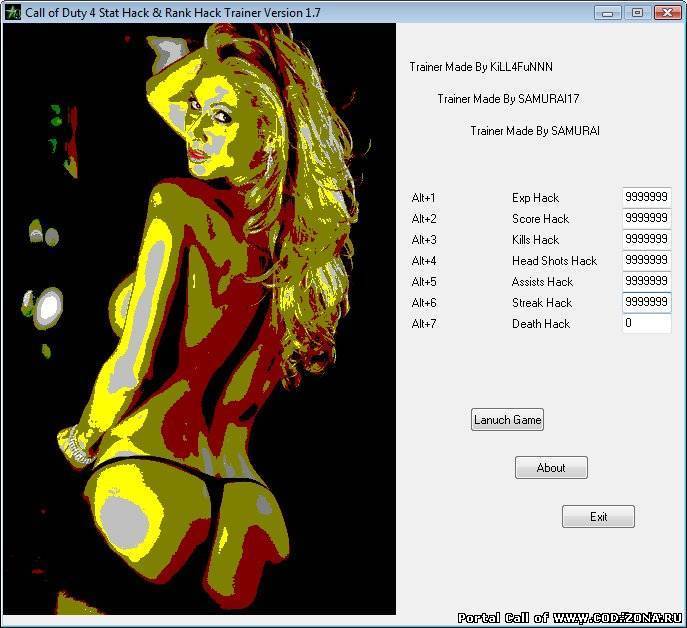
Task: Click the 'Alt+4' hotkey label
Action: pyautogui.click(x=424, y=261)
